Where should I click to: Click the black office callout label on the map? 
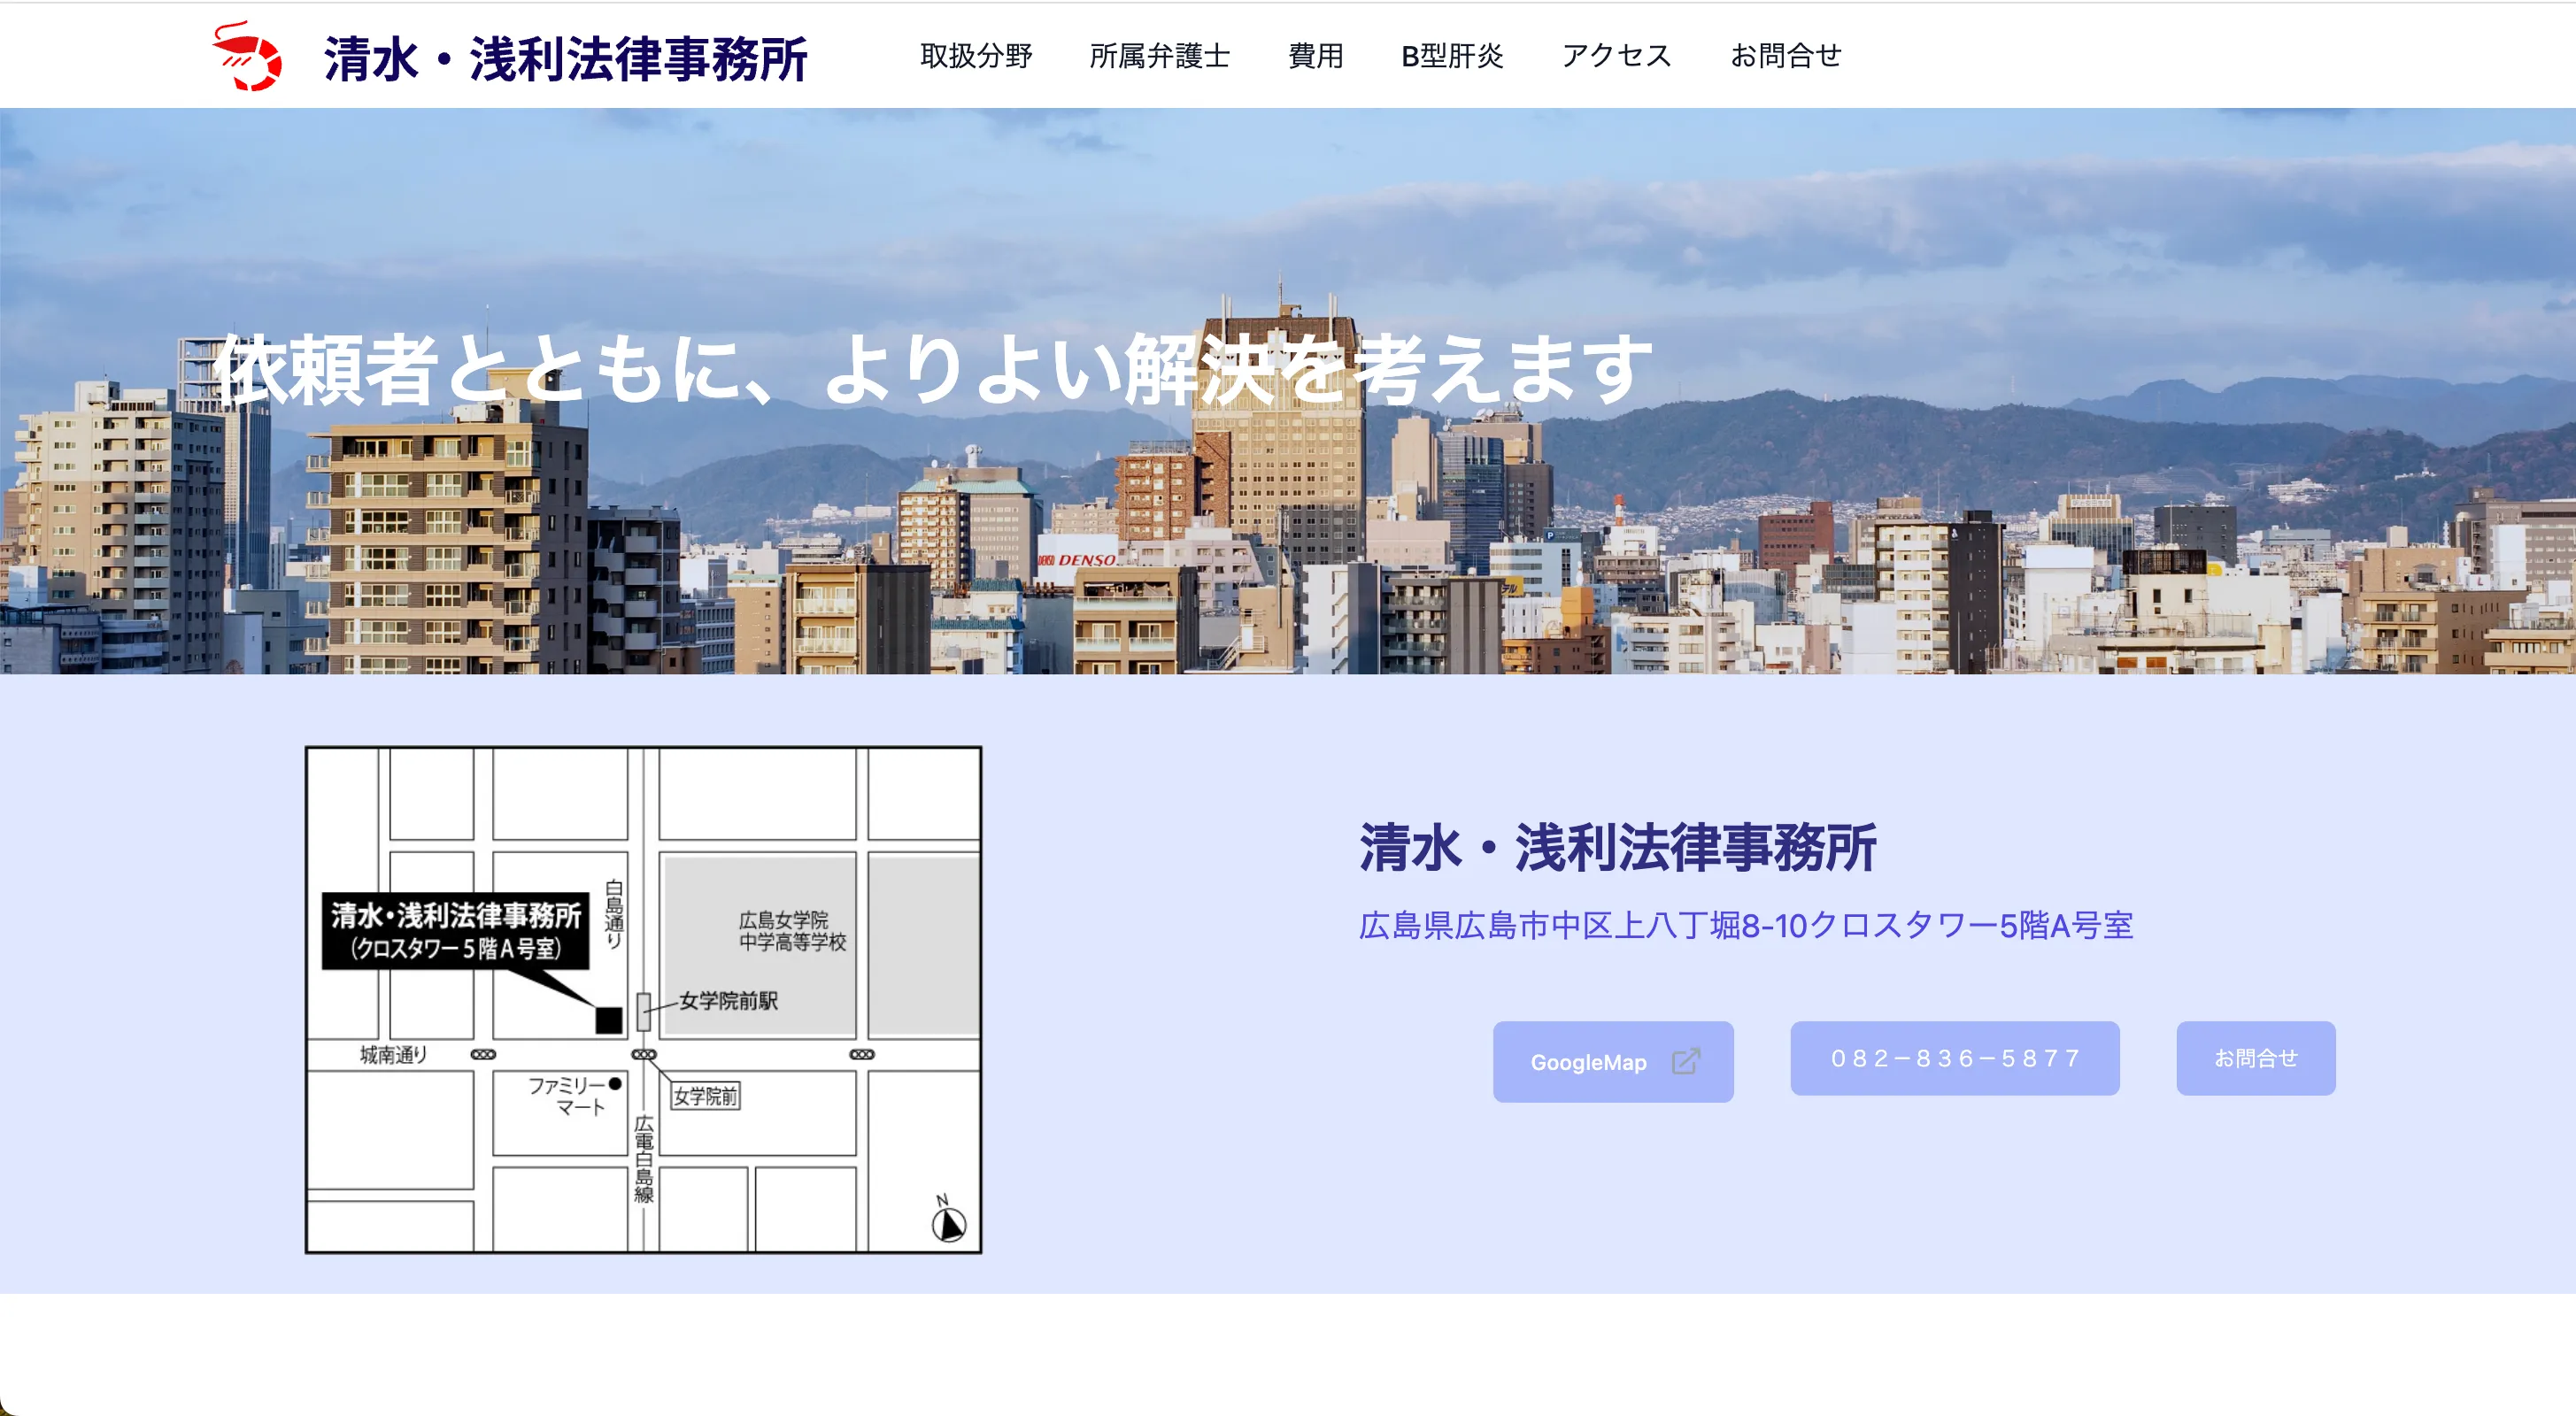tap(455, 931)
